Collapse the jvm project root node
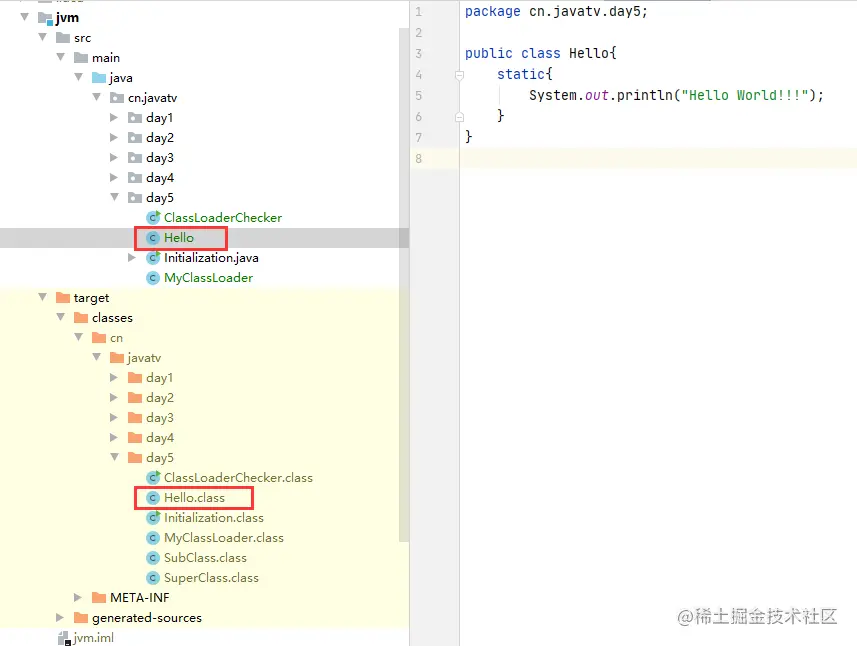Viewport: 857px width, 646px height. (x=25, y=17)
